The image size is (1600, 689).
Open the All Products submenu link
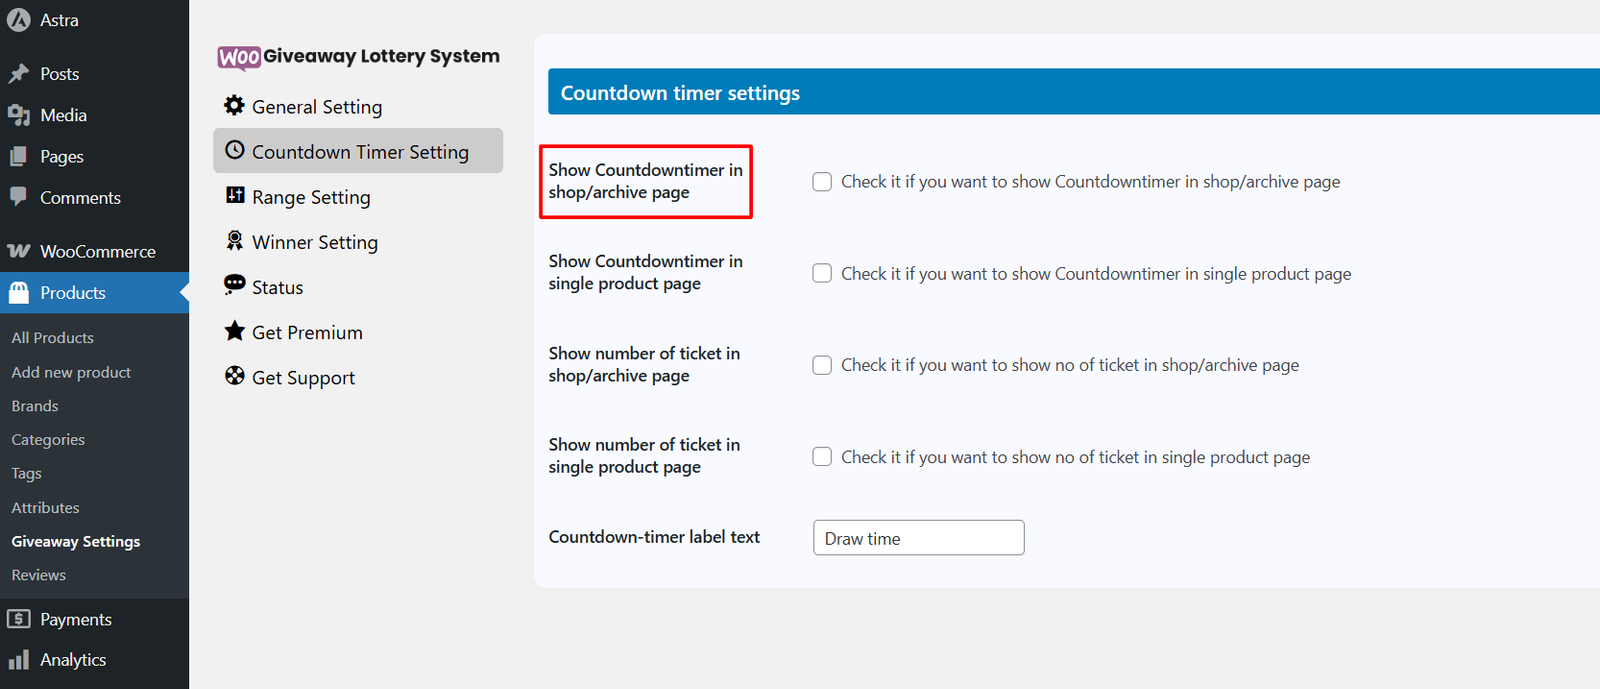tap(52, 338)
